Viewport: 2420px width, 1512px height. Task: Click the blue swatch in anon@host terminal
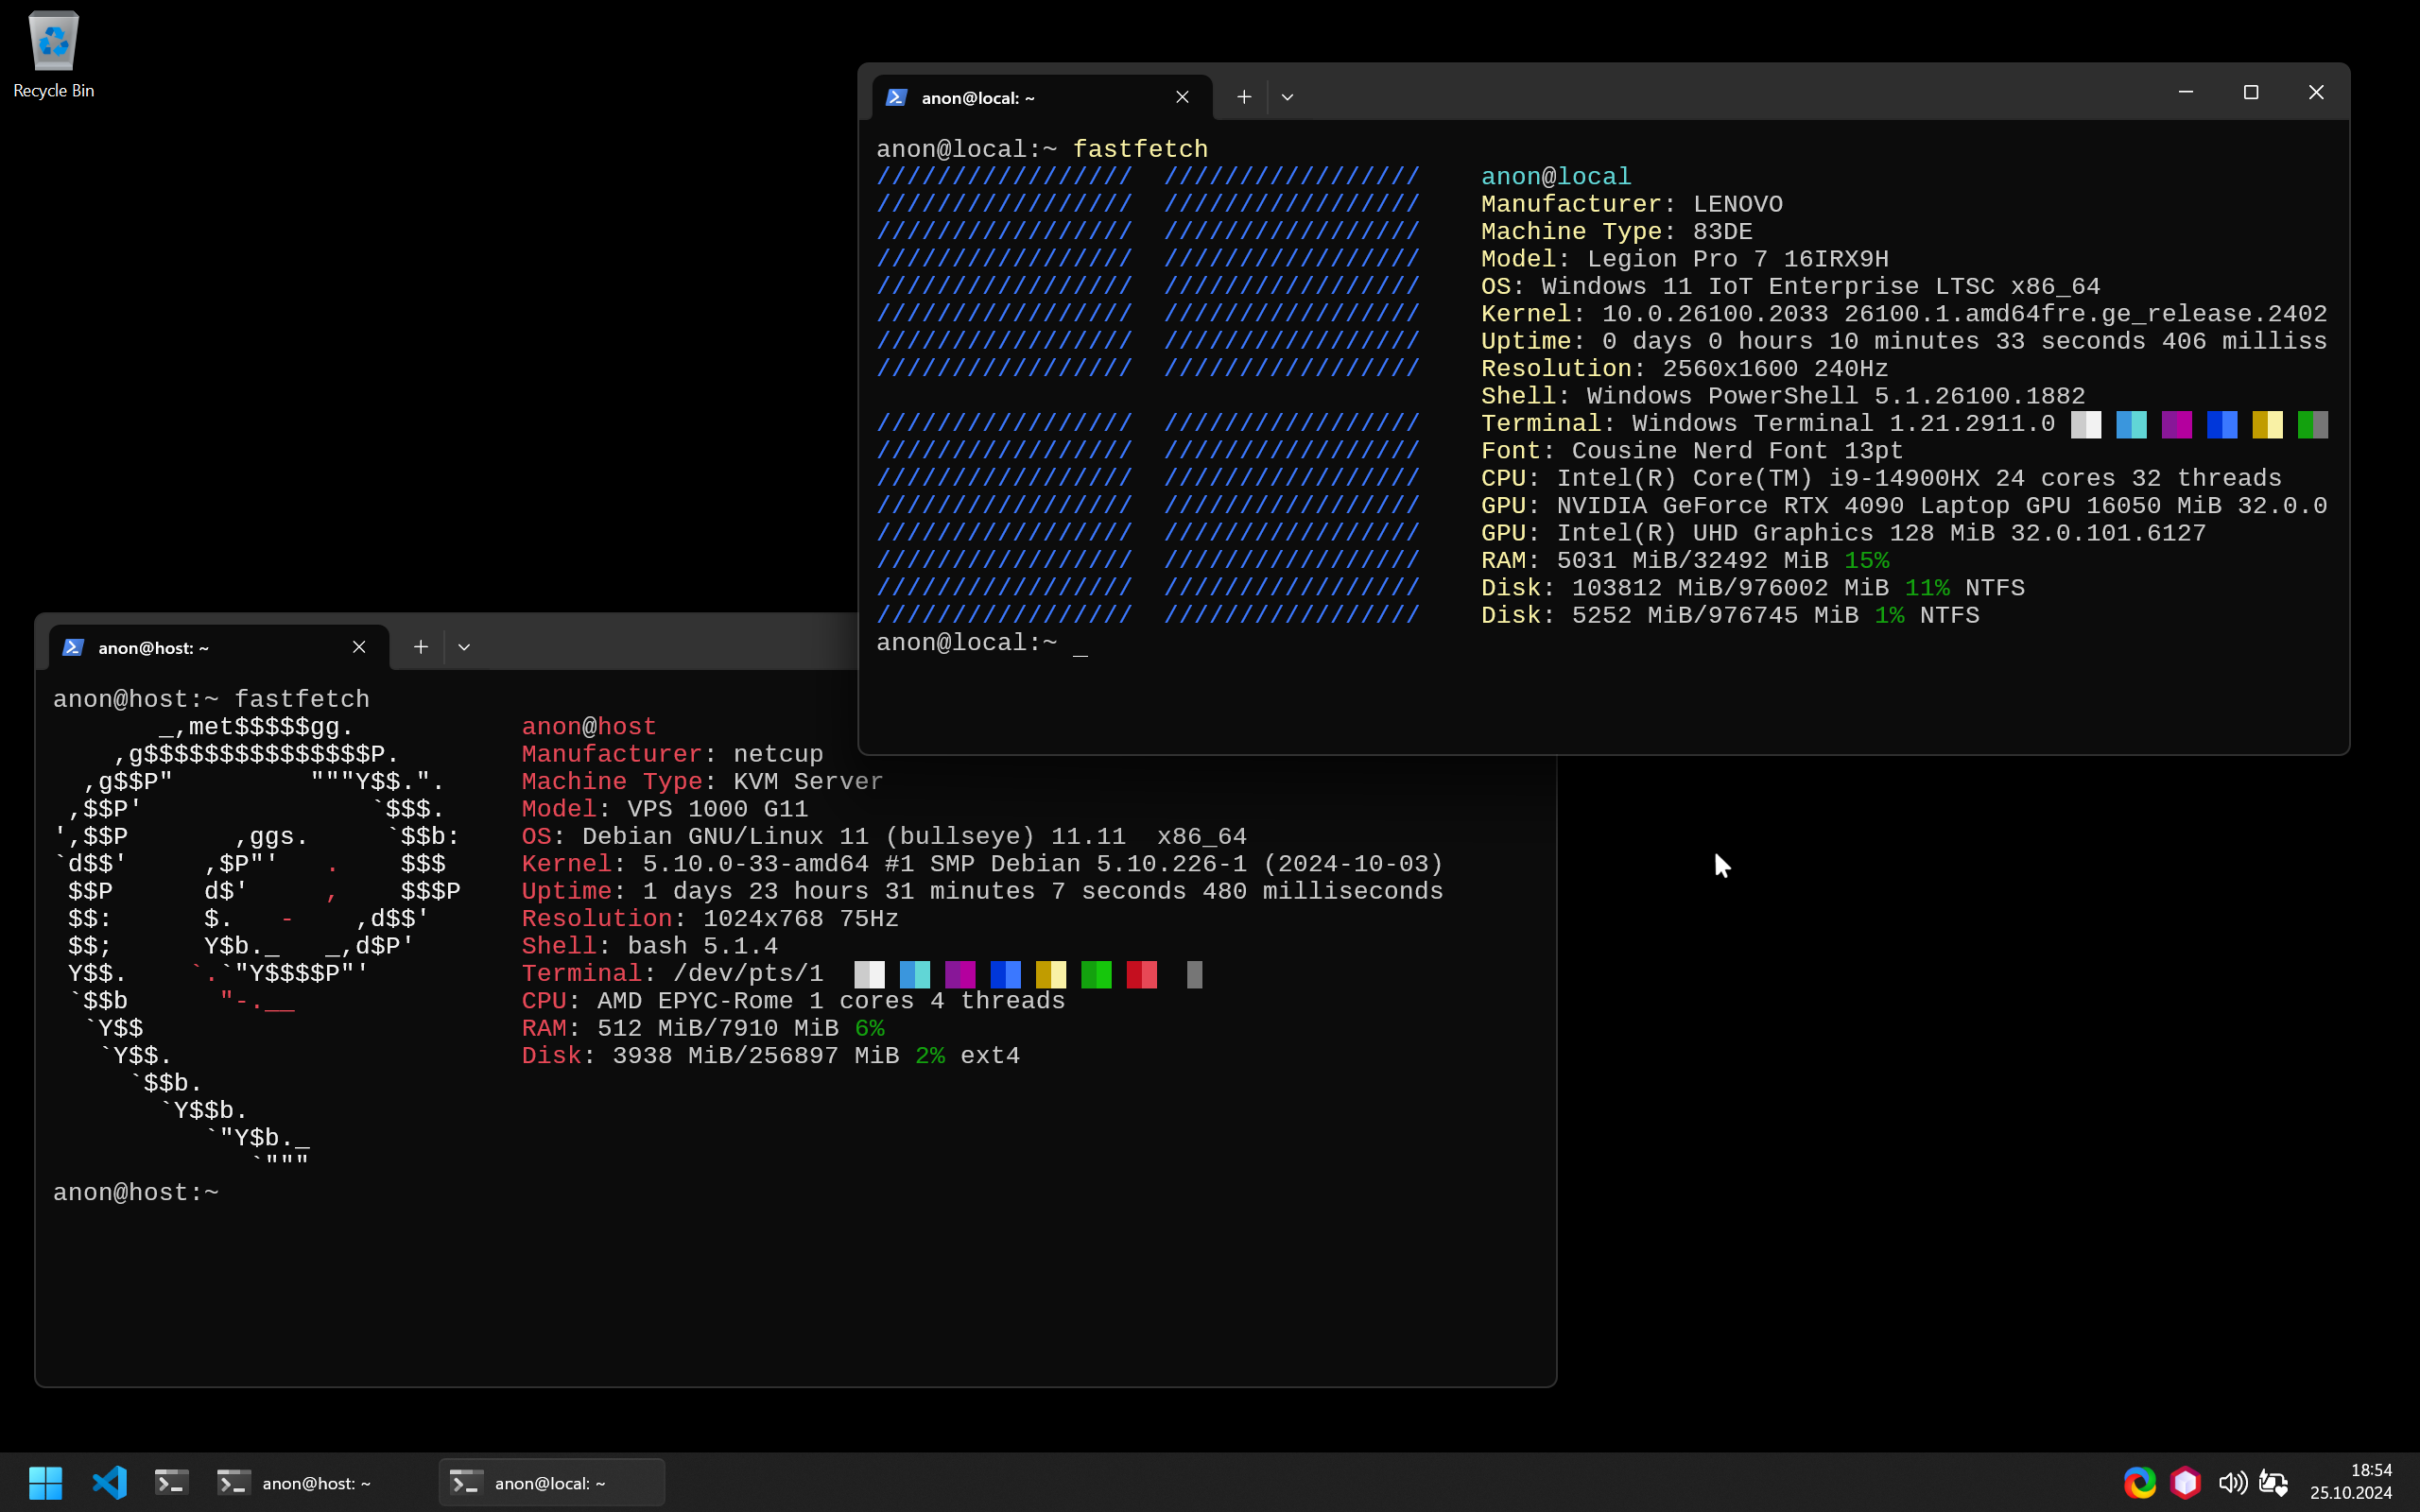click(1006, 975)
